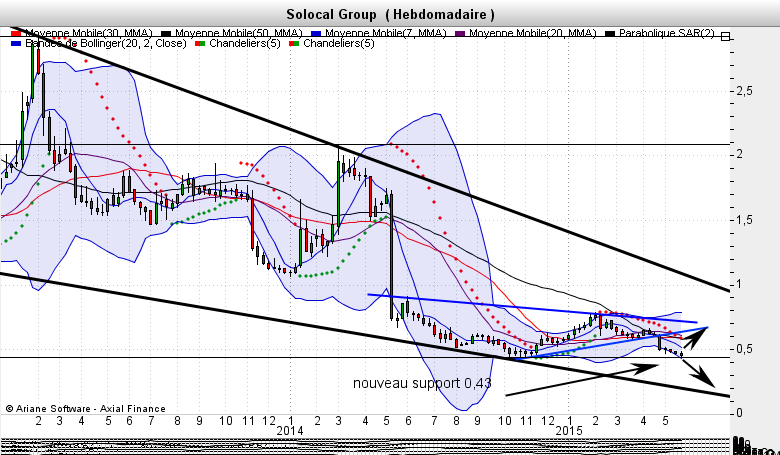Select the Bandes de Bollinger(20, 2, Close) legend entry
This screenshot has height=455, width=780.
(98, 44)
